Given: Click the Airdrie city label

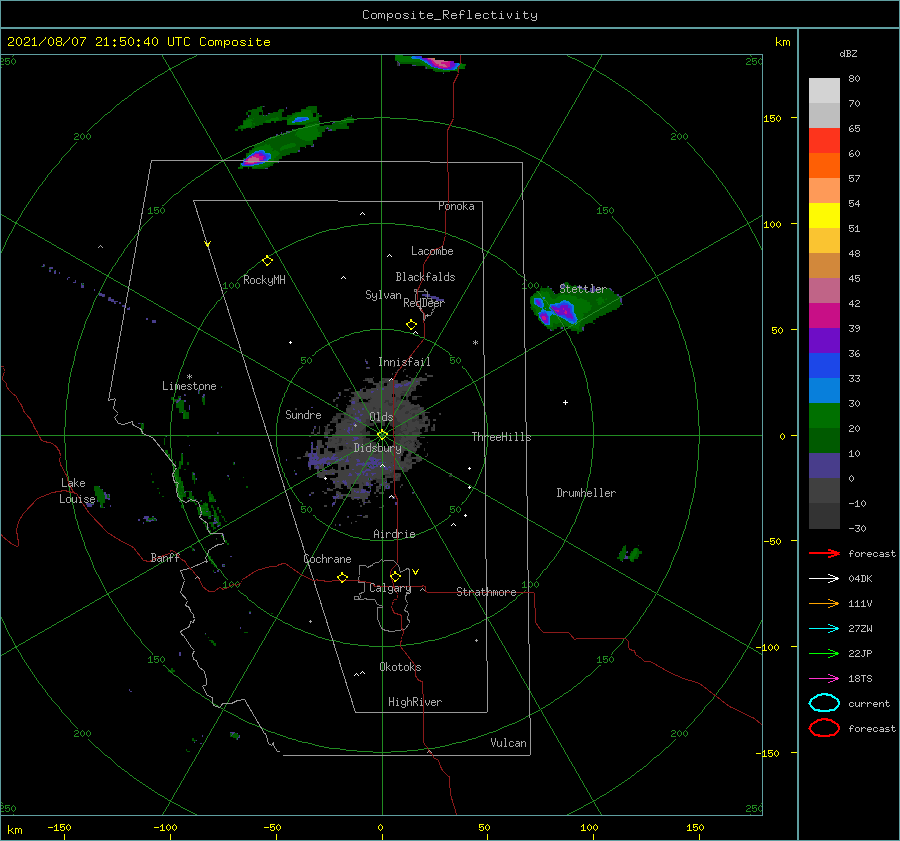Looking at the screenshot, I should (x=394, y=534).
